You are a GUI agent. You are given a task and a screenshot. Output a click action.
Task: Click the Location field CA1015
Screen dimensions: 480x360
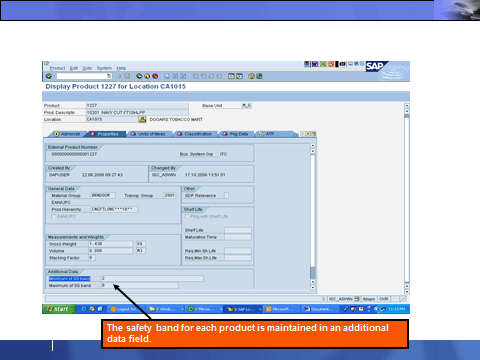point(112,119)
